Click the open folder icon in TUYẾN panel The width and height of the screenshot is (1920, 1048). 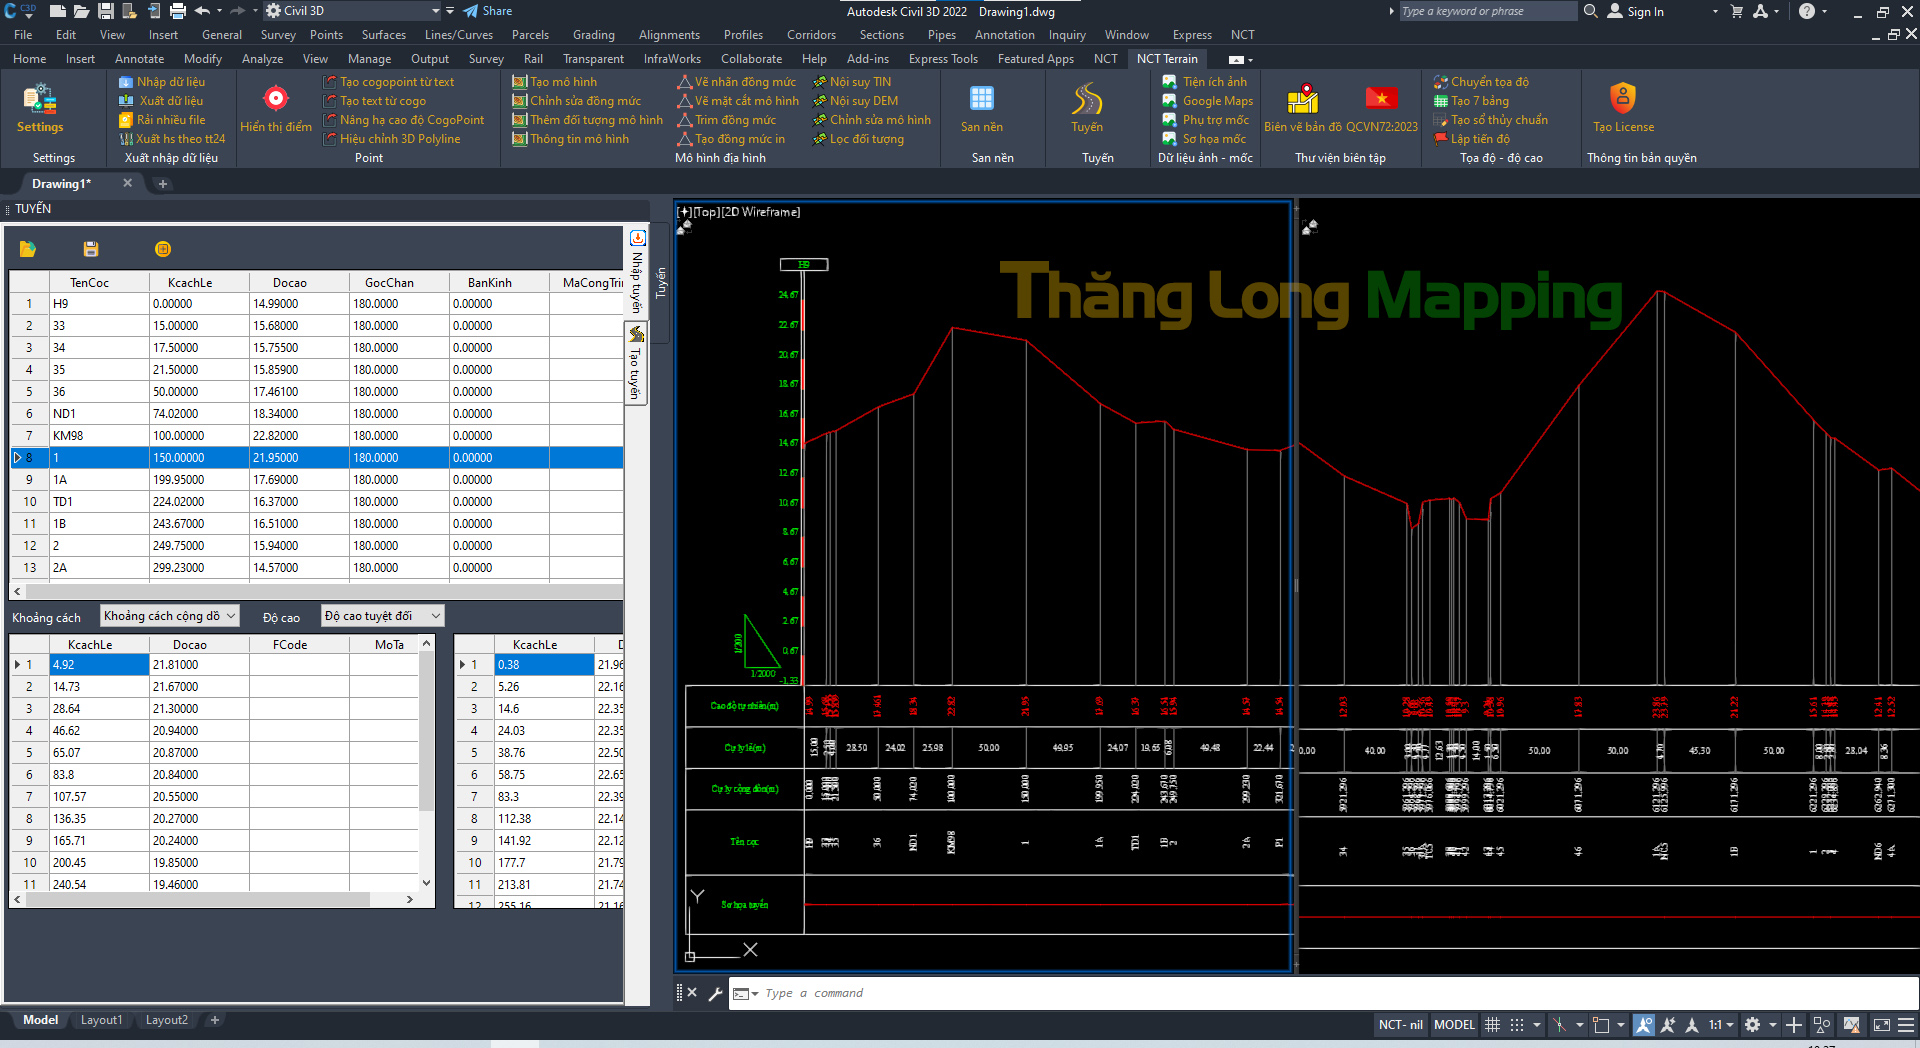tap(28, 249)
